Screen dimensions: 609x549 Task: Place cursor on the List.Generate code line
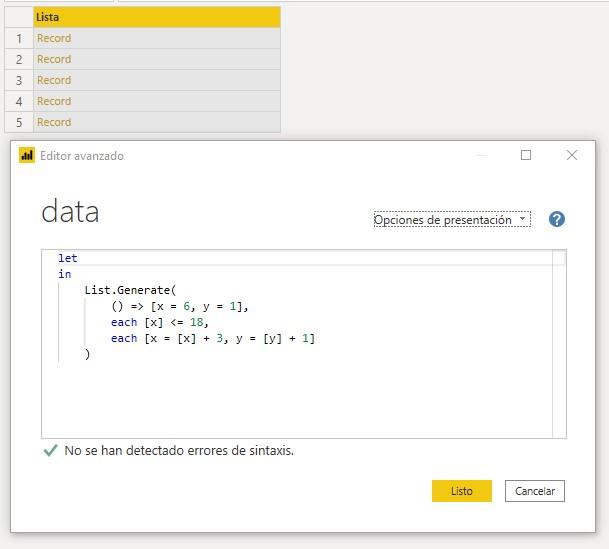click(x=130, y=290)
